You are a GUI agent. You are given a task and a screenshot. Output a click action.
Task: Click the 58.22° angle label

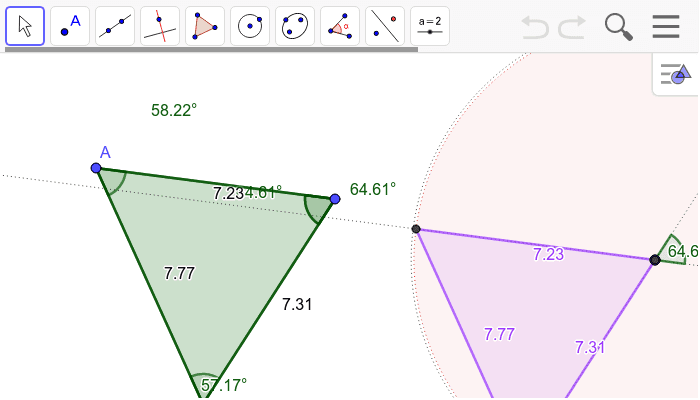[174, 110]
